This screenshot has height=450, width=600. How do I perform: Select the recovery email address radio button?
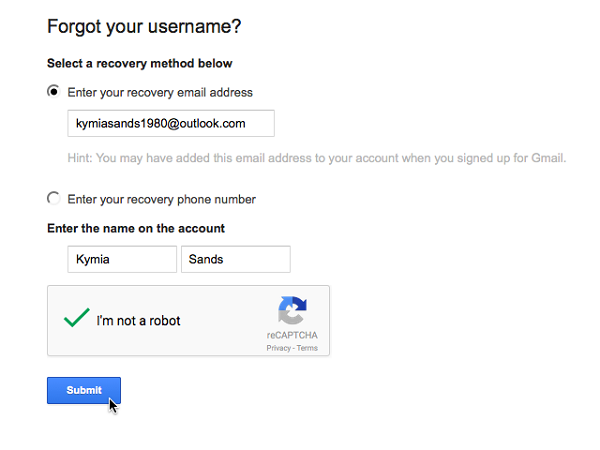tap(54, 92)
